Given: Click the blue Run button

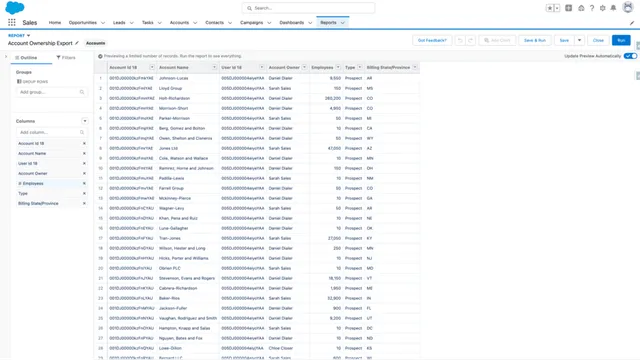Looking at the screenshot, I should tap(621, 40).
